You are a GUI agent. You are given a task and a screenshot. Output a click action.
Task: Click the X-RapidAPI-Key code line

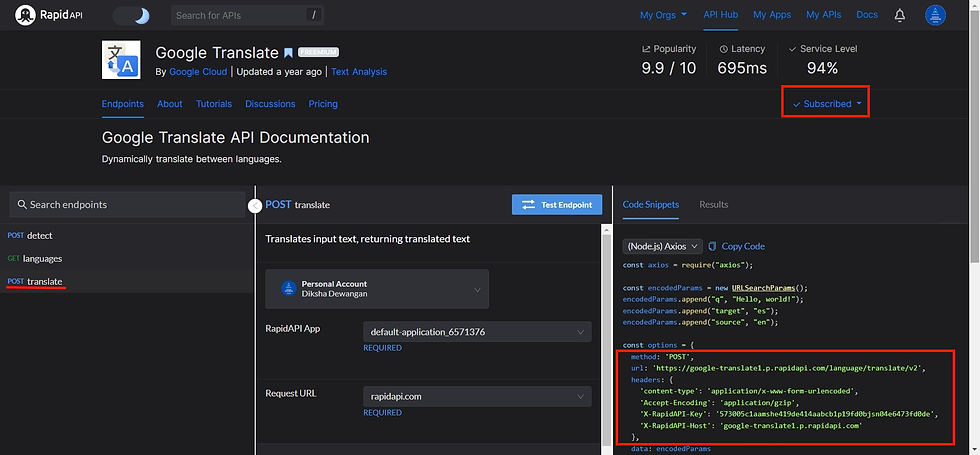(x=789, y=414)
